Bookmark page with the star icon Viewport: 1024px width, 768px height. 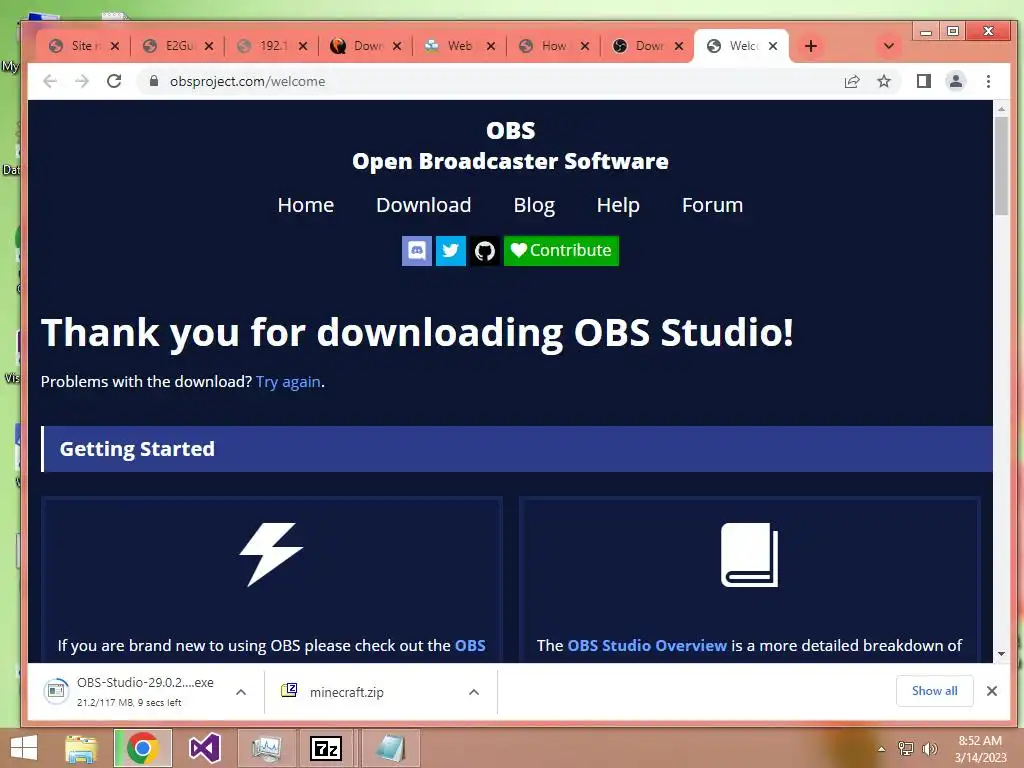click(x=884, y=82)
